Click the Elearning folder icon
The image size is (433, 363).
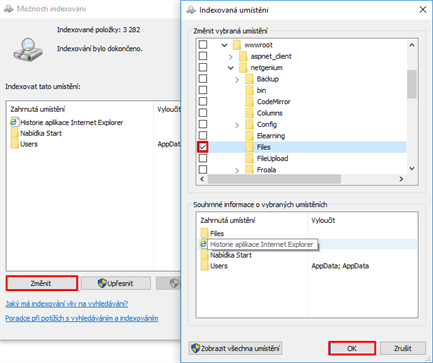[249, 136]
